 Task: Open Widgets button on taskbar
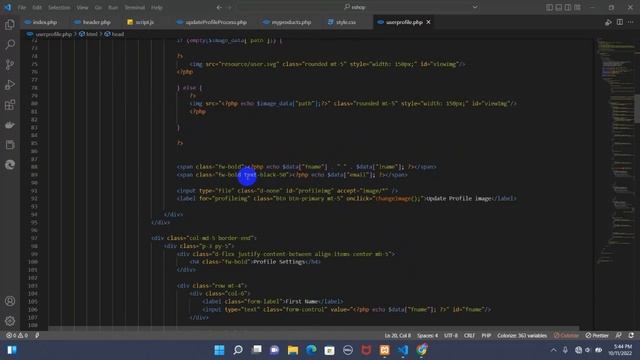[x=12, y=350]
